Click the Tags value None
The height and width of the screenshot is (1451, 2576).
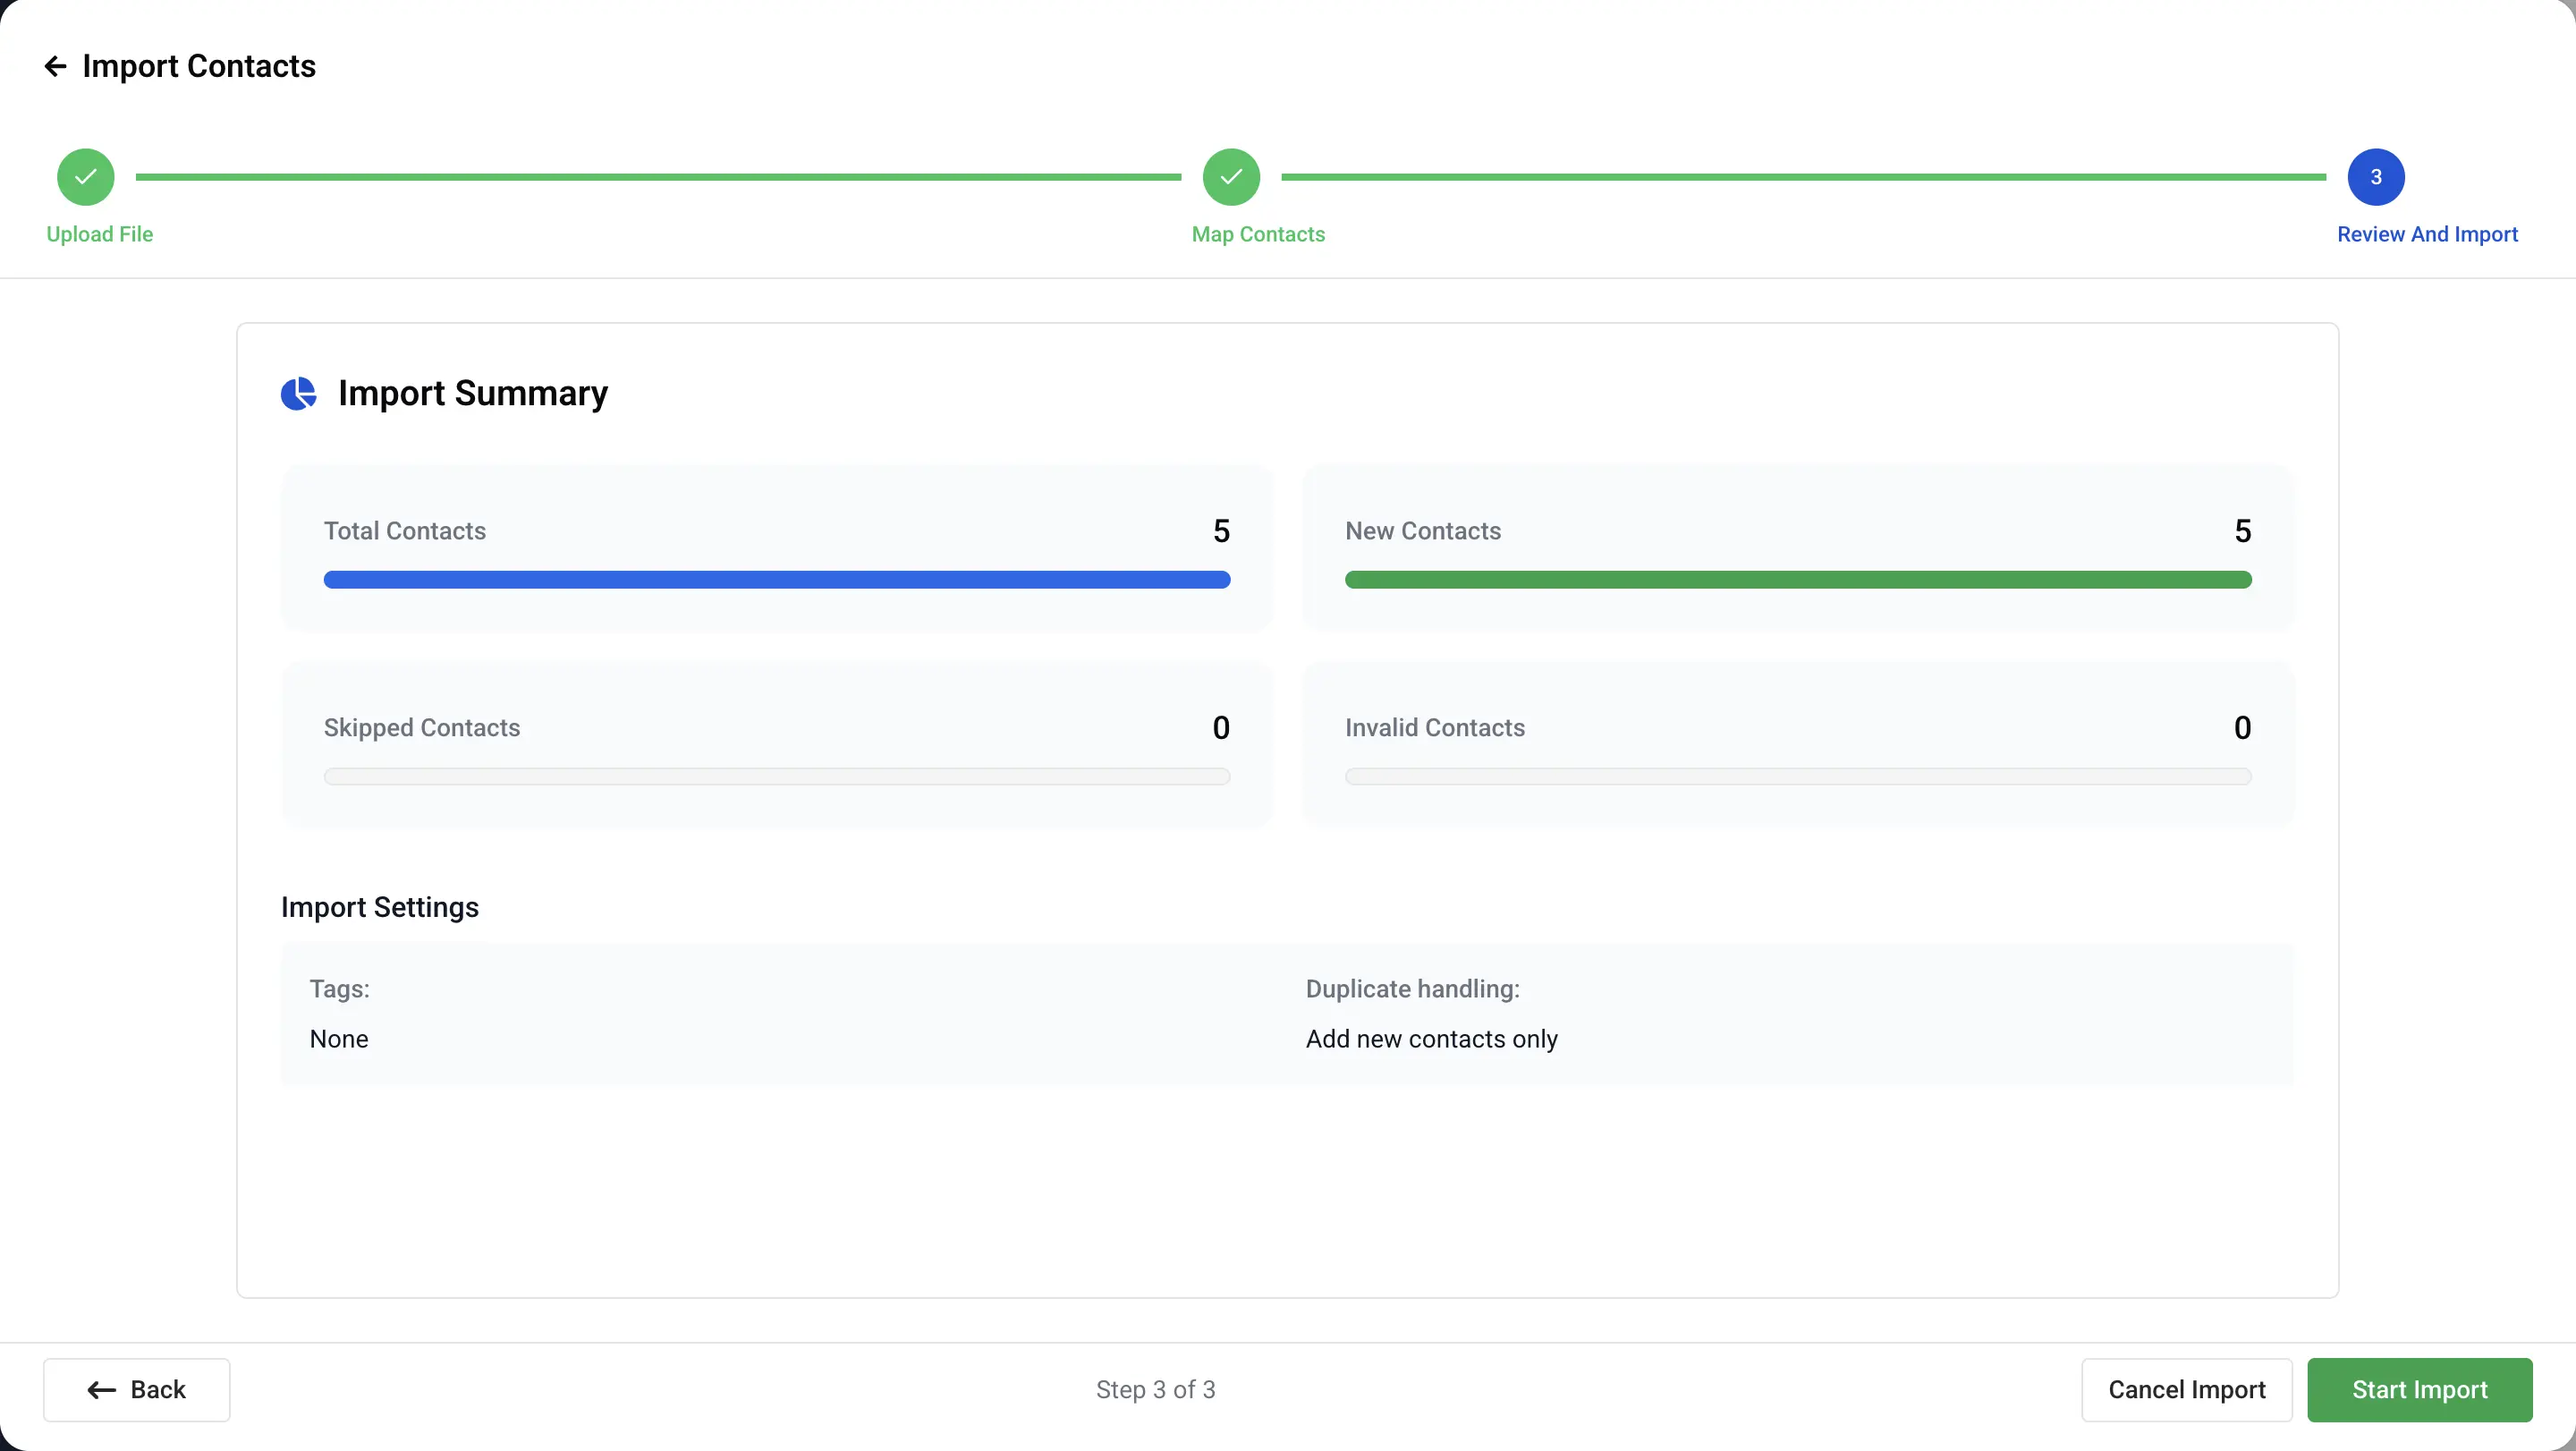339,1039
